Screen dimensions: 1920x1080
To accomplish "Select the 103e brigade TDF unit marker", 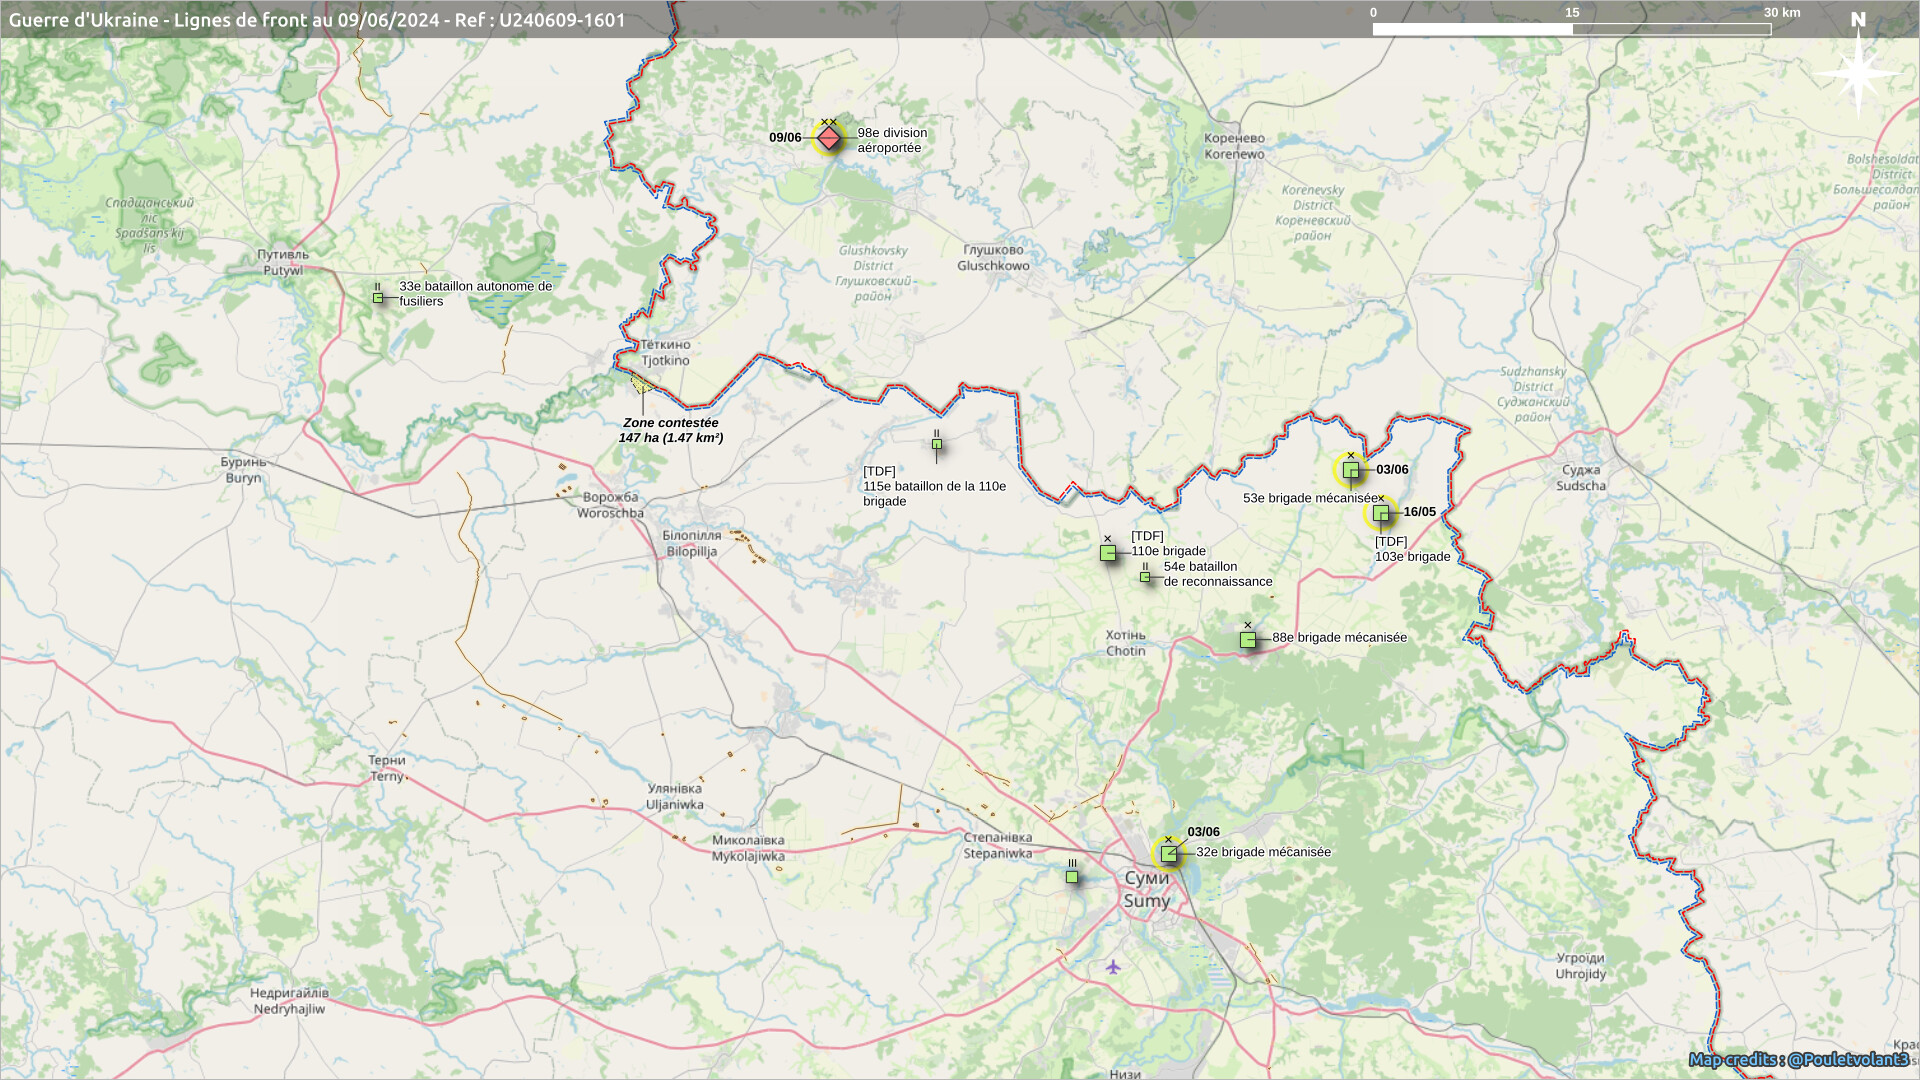I will click(1380, 513).
